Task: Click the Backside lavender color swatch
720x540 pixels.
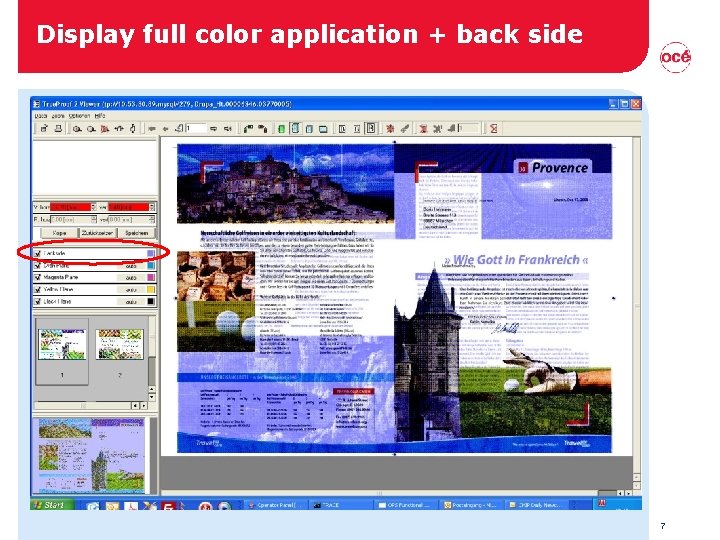Action: click(x=151, y=253)
